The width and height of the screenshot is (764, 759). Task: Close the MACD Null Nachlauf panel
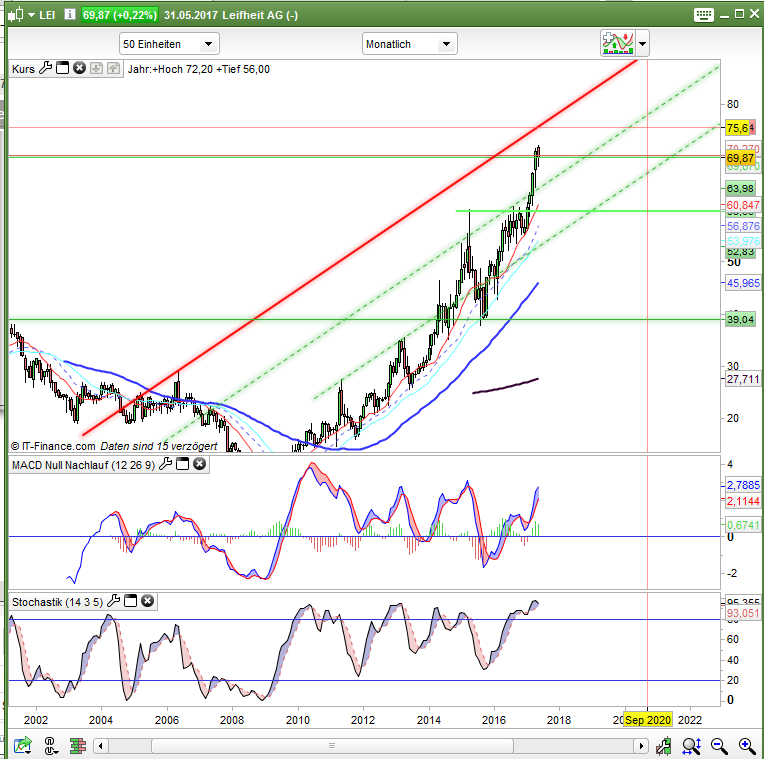(199, 464)
